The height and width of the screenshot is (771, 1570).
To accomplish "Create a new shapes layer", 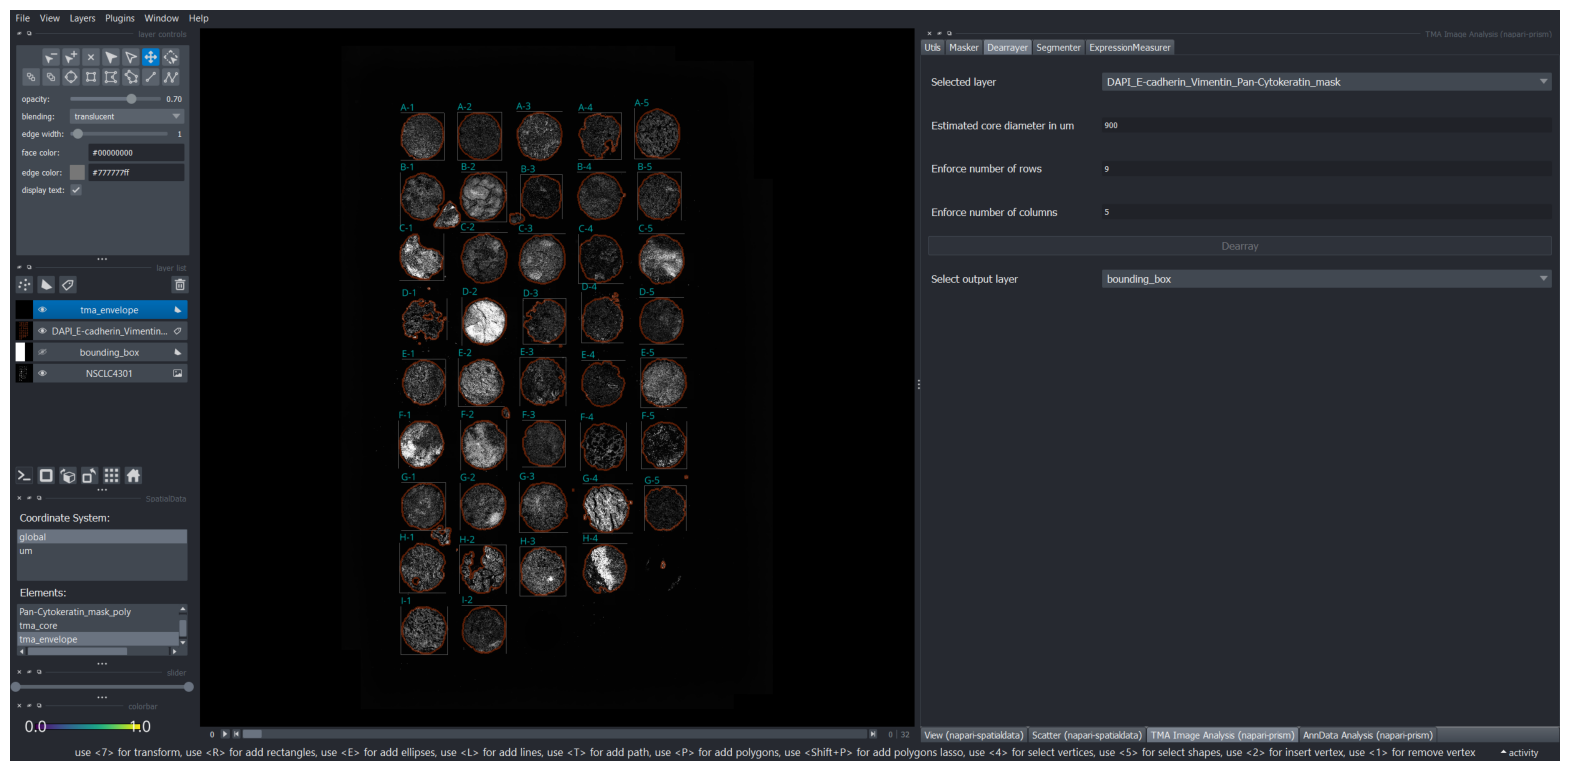I will [x=46, y=285].
